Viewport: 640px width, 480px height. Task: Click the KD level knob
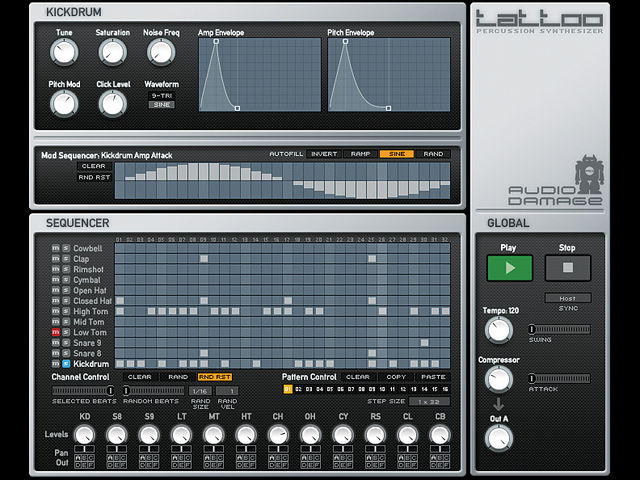[84, 435]
